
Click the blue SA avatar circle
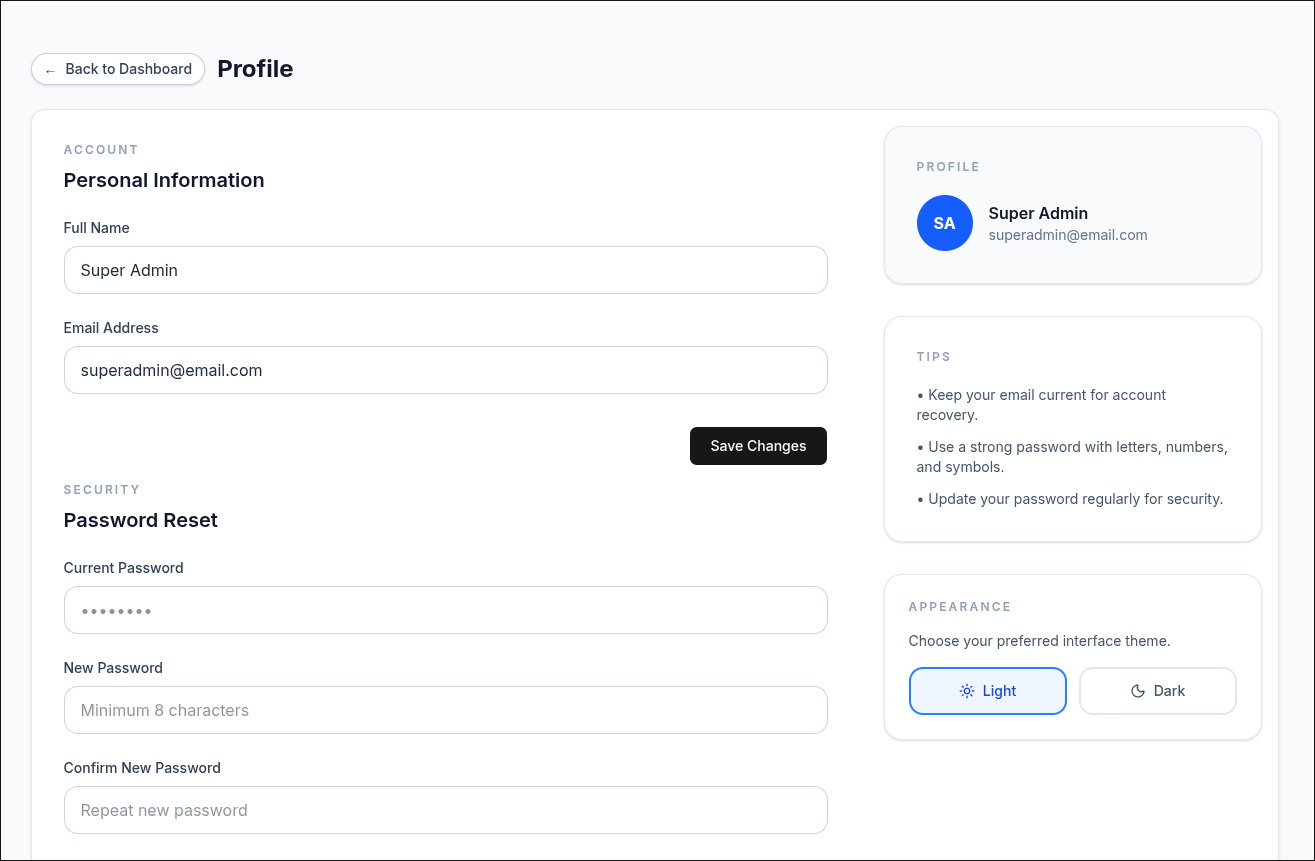pos(945,223)
